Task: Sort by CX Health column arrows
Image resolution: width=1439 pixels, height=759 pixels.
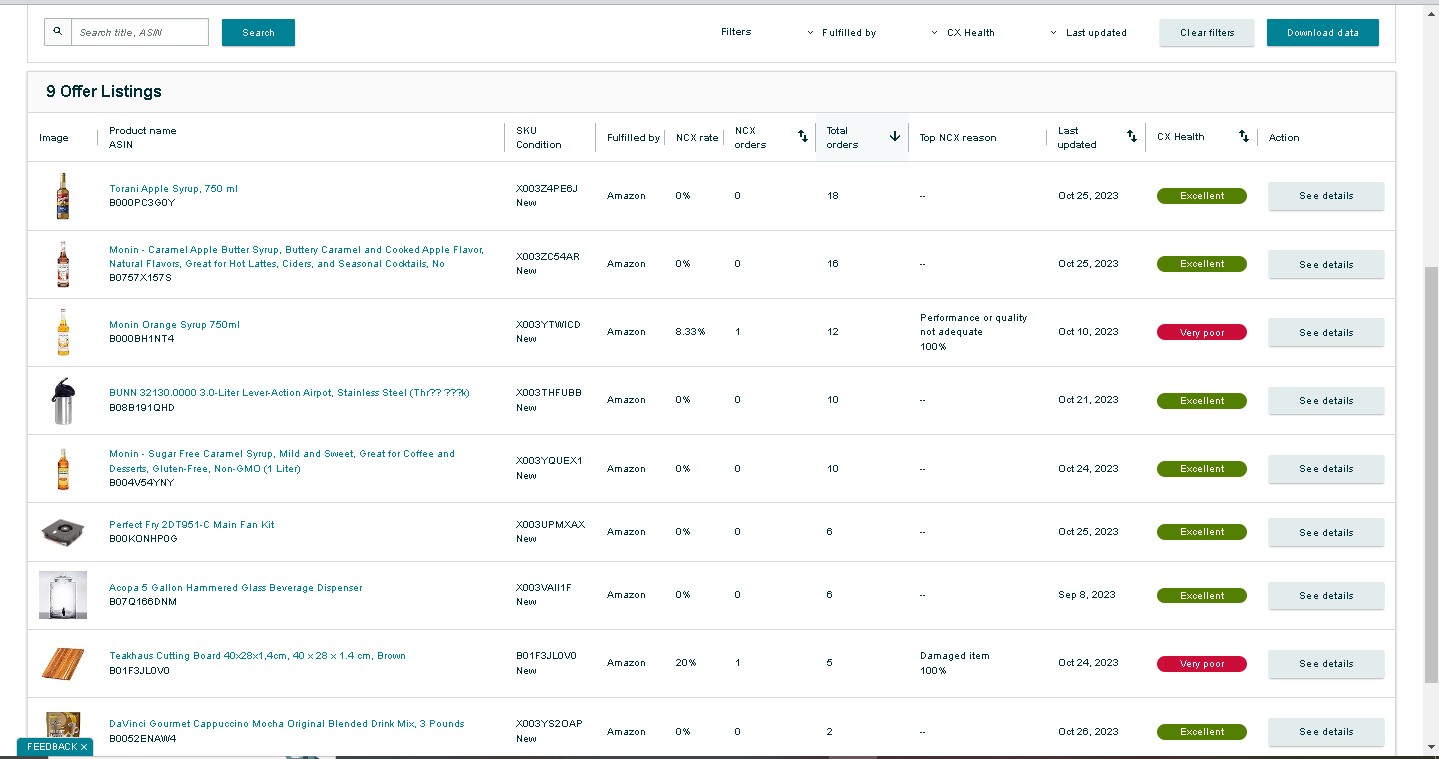Action: pos(1244,136)
